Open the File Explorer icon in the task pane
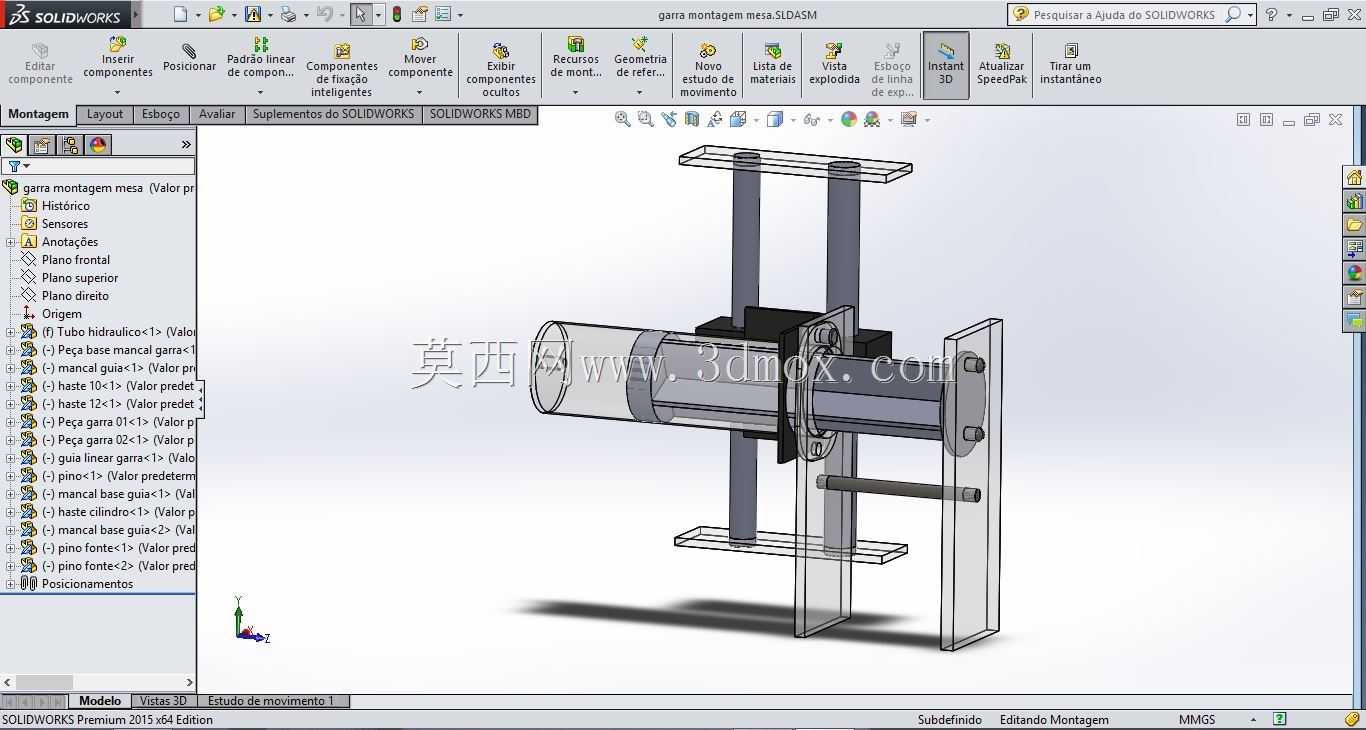This screenshot has width=1366, height=730. (1355, 225)
